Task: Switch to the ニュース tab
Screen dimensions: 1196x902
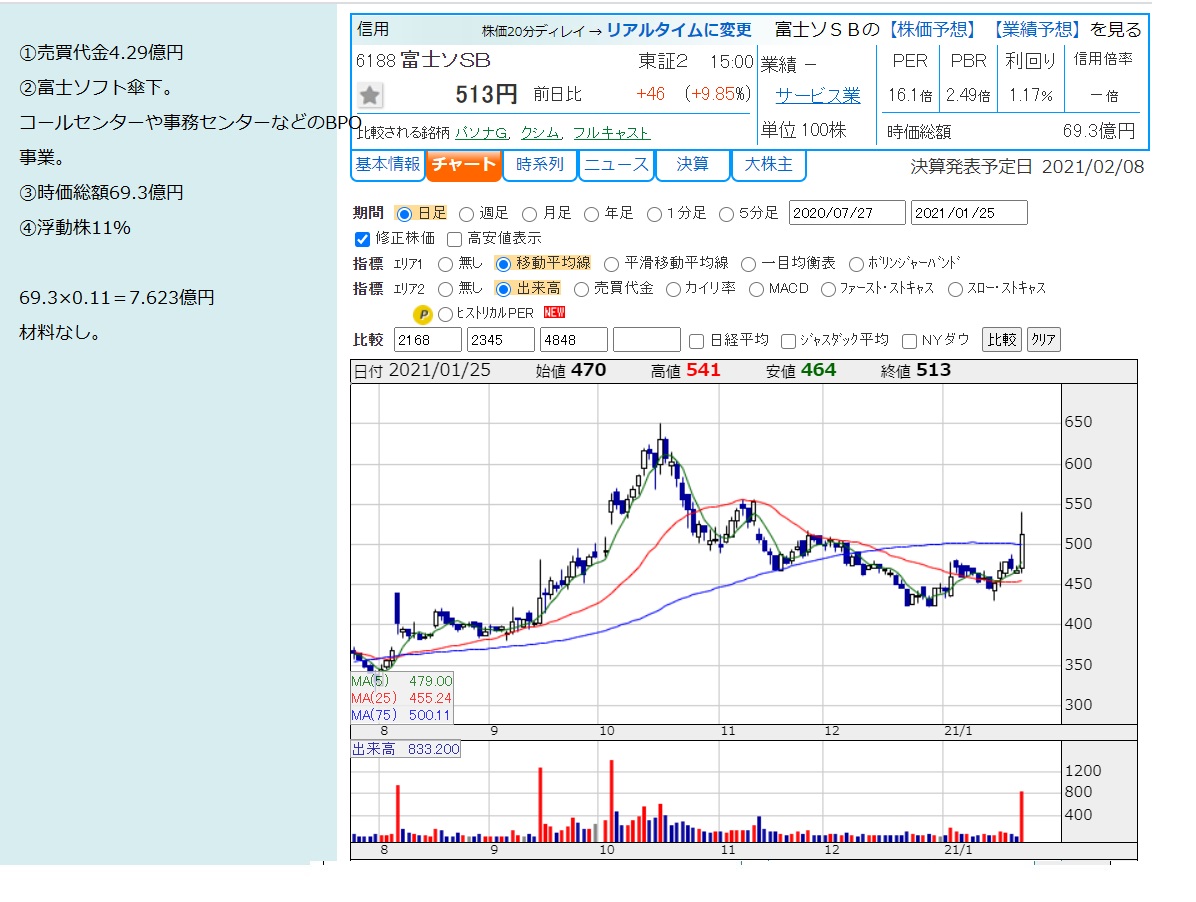Action: coord(616,165)
